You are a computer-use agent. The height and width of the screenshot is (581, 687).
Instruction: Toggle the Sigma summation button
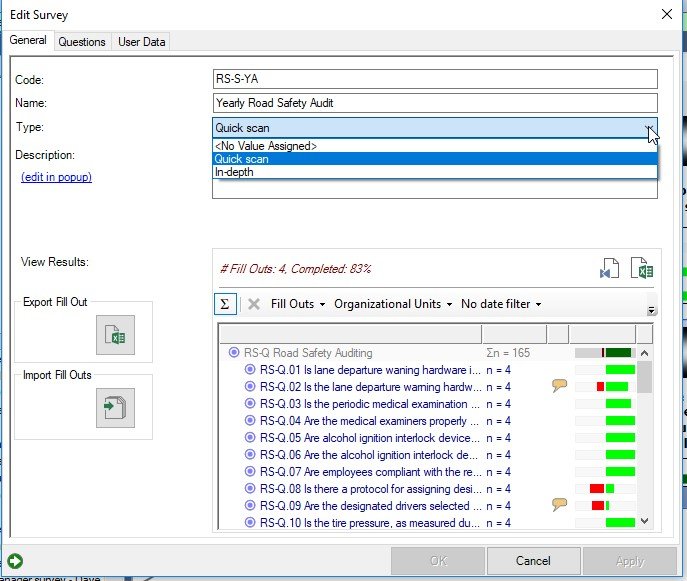coord(225,304)
